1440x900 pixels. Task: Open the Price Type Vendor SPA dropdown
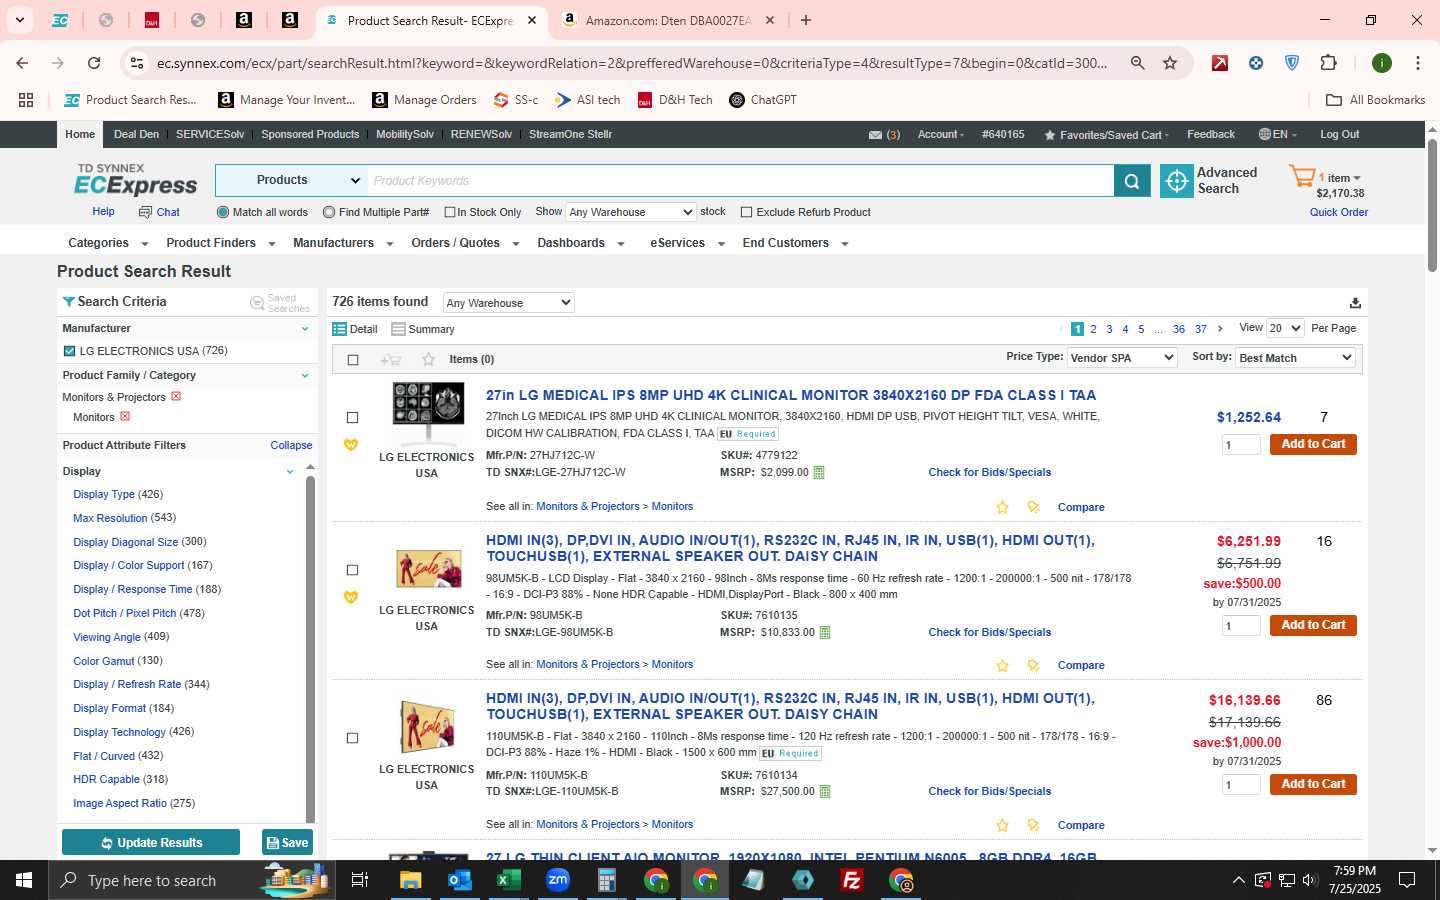tap(1122, 358)
